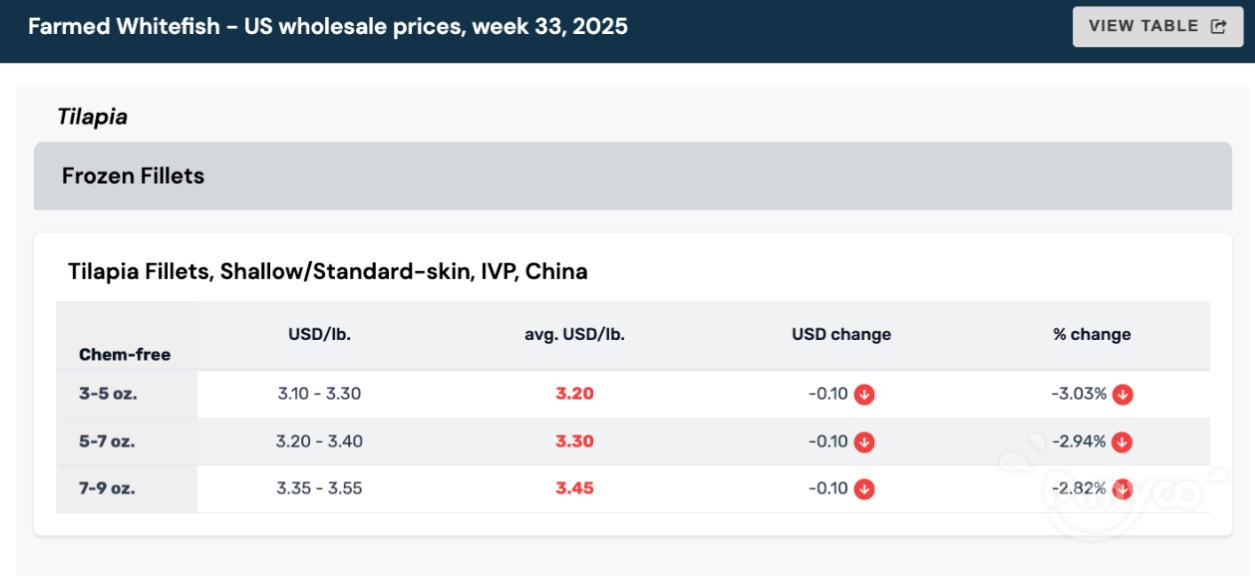
Task: Select the 3-5 oz. row label
Action: click(108, 394)
